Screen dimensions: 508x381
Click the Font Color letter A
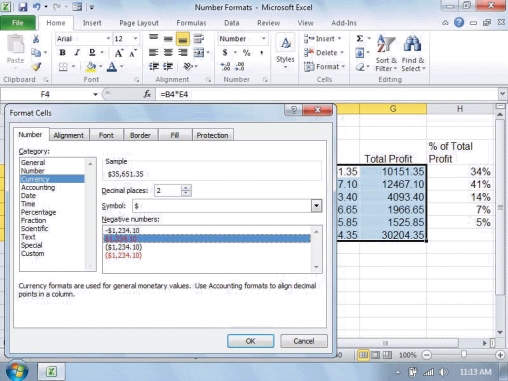[x=112, y=67]
